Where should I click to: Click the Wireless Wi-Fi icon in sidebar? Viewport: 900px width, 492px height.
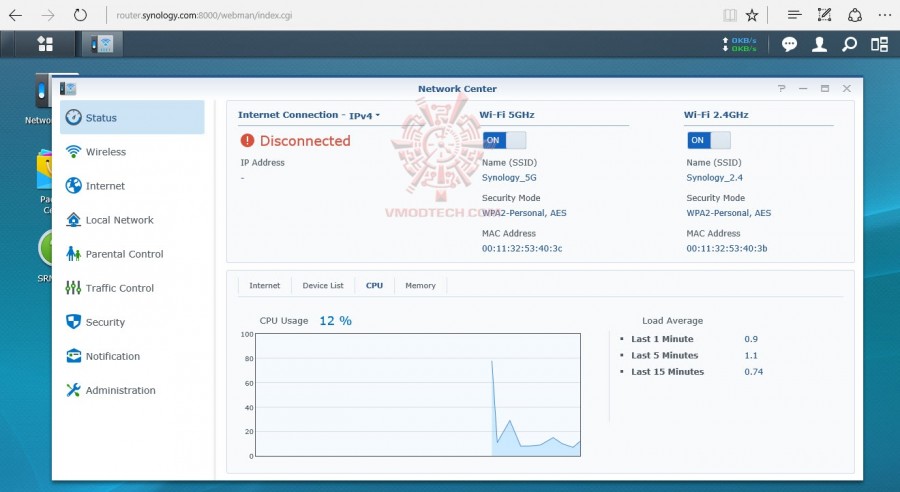[73, 152]
